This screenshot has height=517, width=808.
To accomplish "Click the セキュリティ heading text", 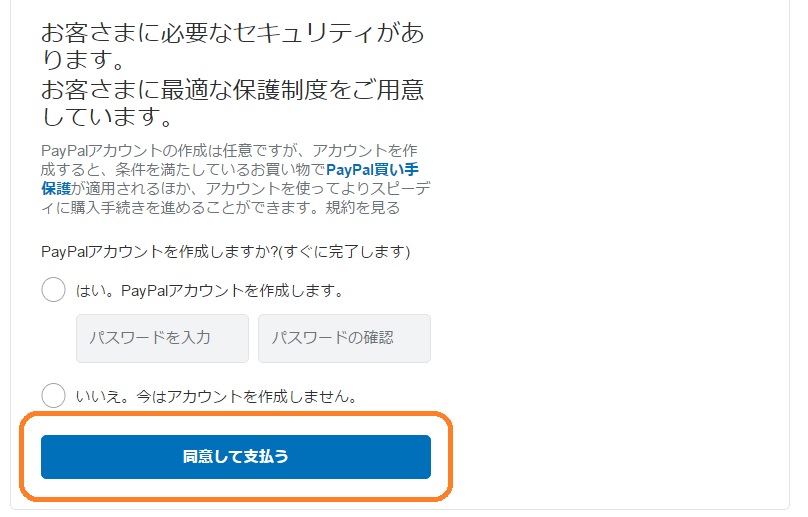I will (305, 33).
